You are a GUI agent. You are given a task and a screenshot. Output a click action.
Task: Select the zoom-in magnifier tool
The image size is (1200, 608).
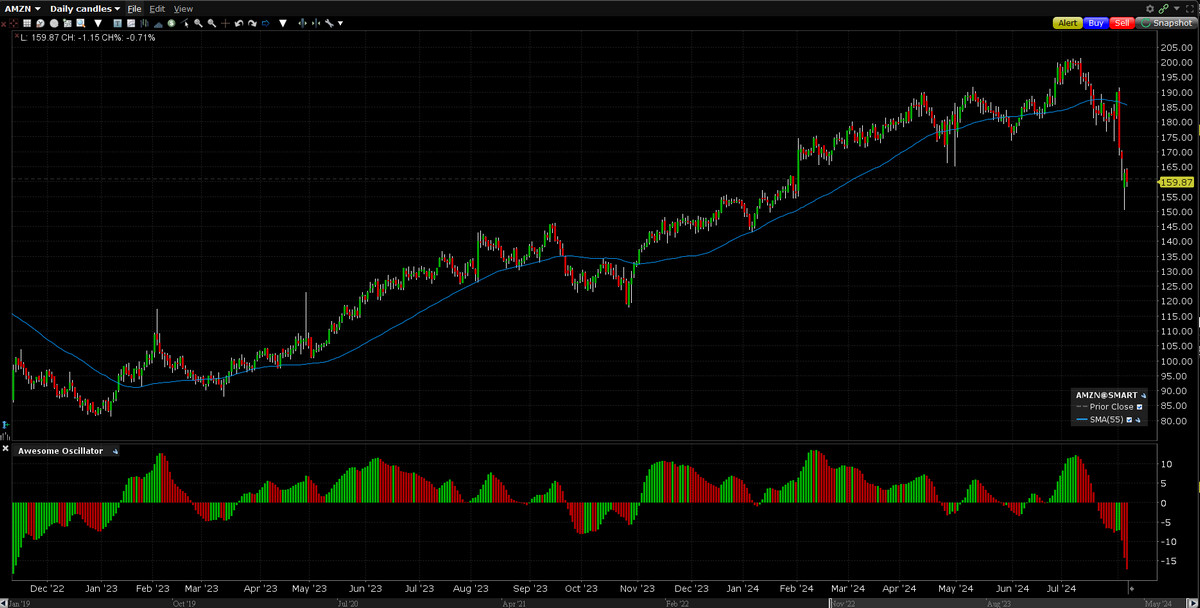[x=198, y=22]
